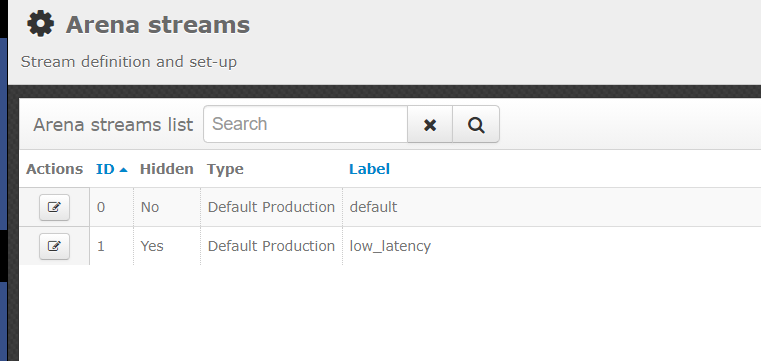Click the Hidden value 'No' for stream 0
Image resolution: width=761 pixels, height=361 pixels.
click(x=149, y=207)
